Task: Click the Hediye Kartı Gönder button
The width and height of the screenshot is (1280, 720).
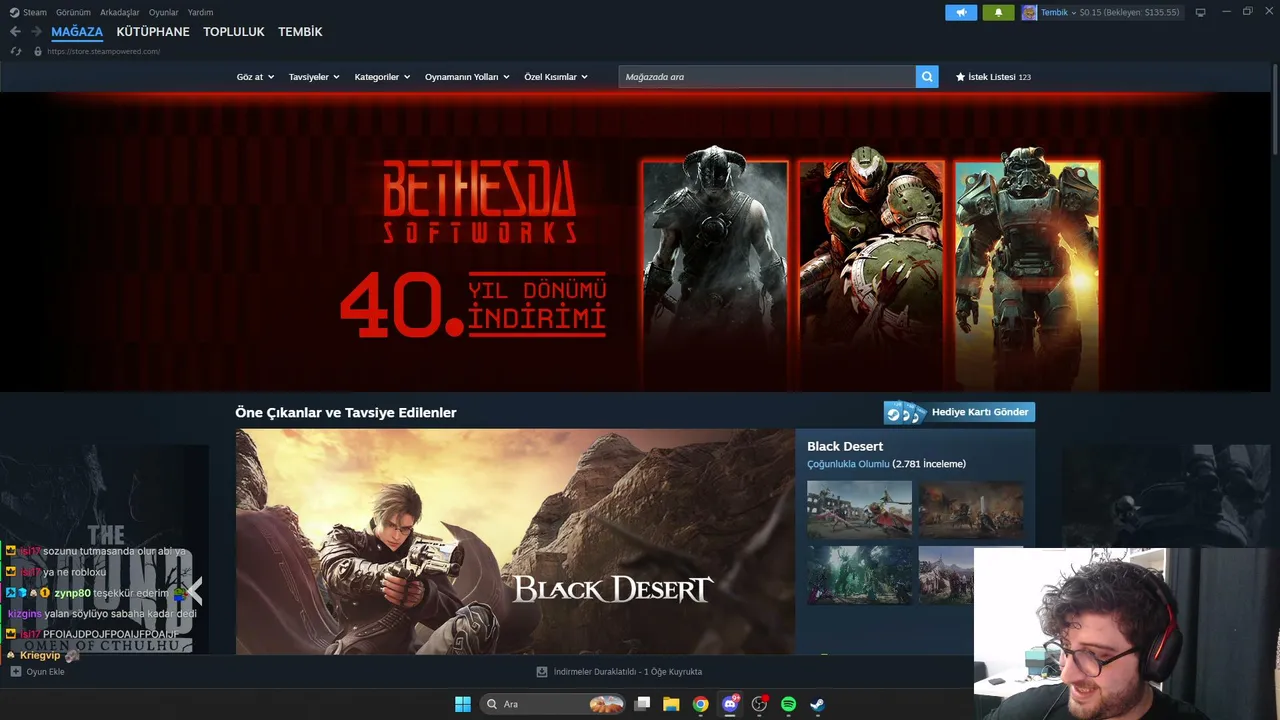Action: [x=959, y=412]
